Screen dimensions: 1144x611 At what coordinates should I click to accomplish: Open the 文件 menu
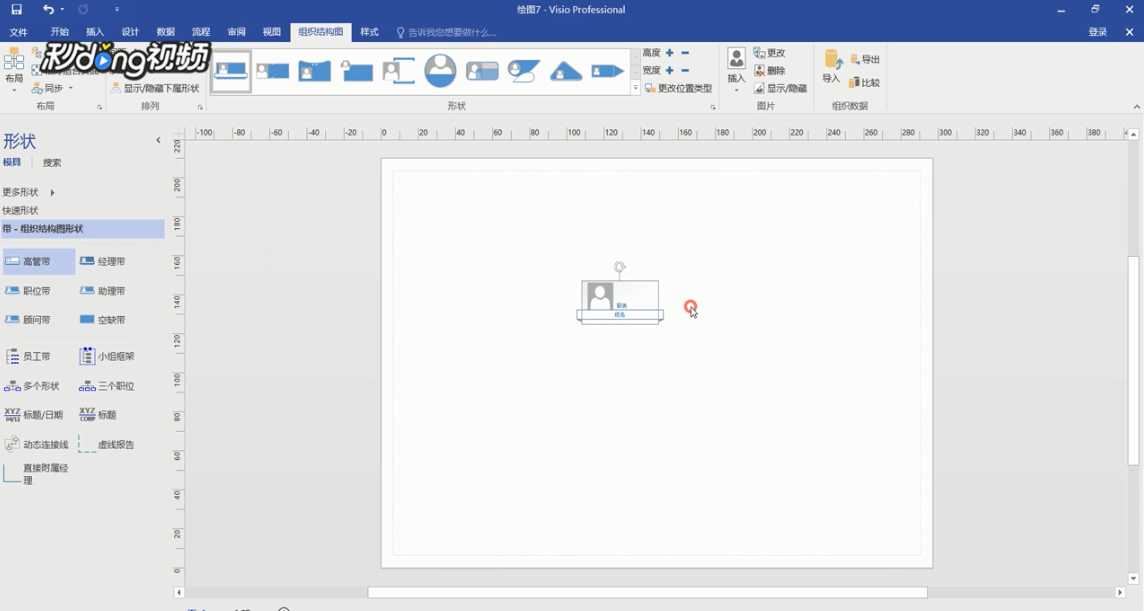click(x=18, y=32)
